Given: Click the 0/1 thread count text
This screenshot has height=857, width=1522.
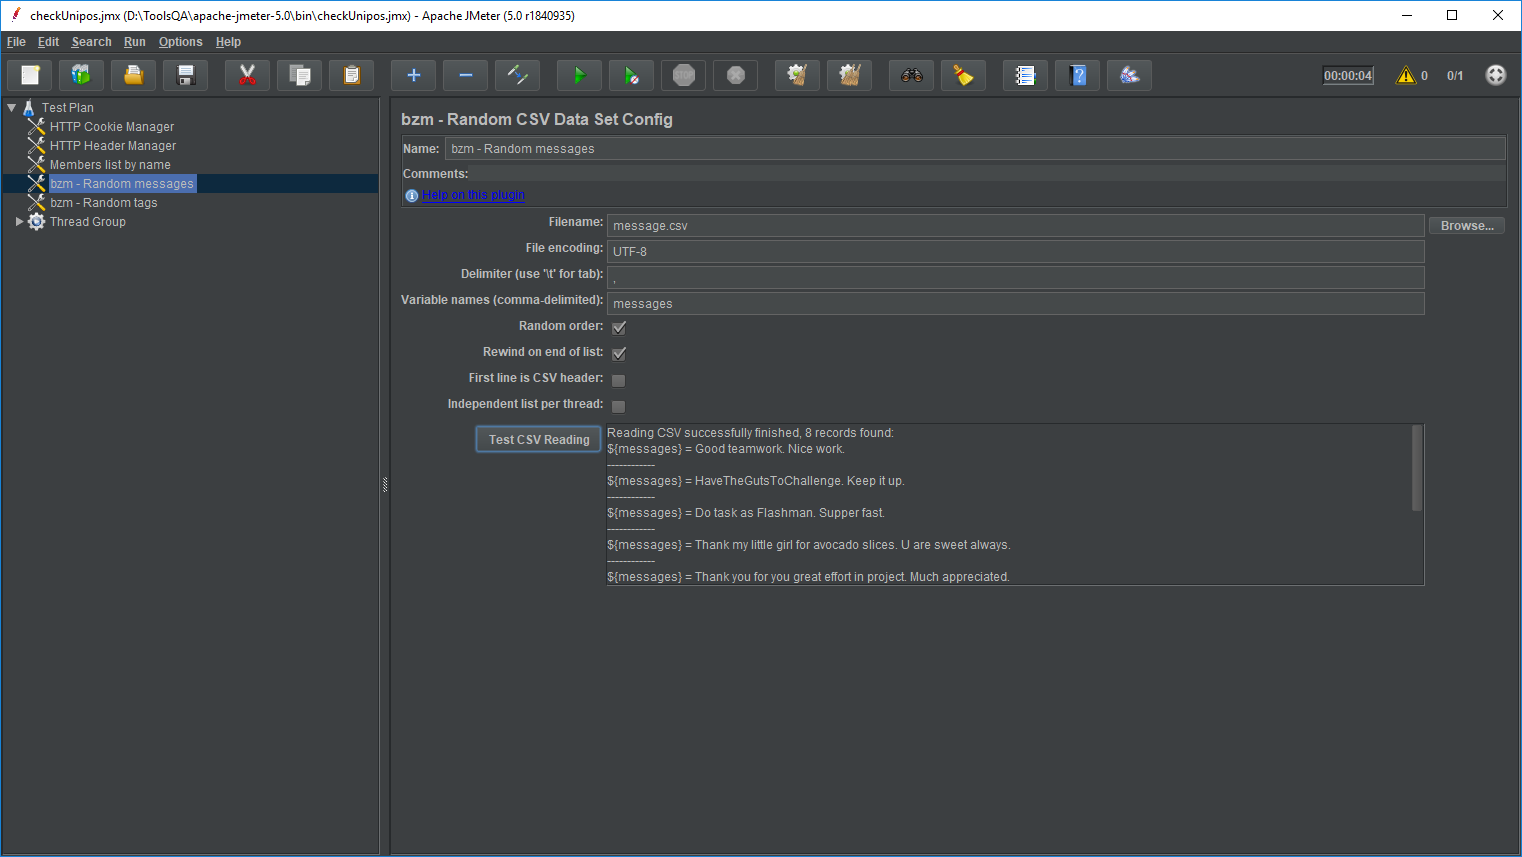Looking at the screenshot, I should (x=1455, y=75).
